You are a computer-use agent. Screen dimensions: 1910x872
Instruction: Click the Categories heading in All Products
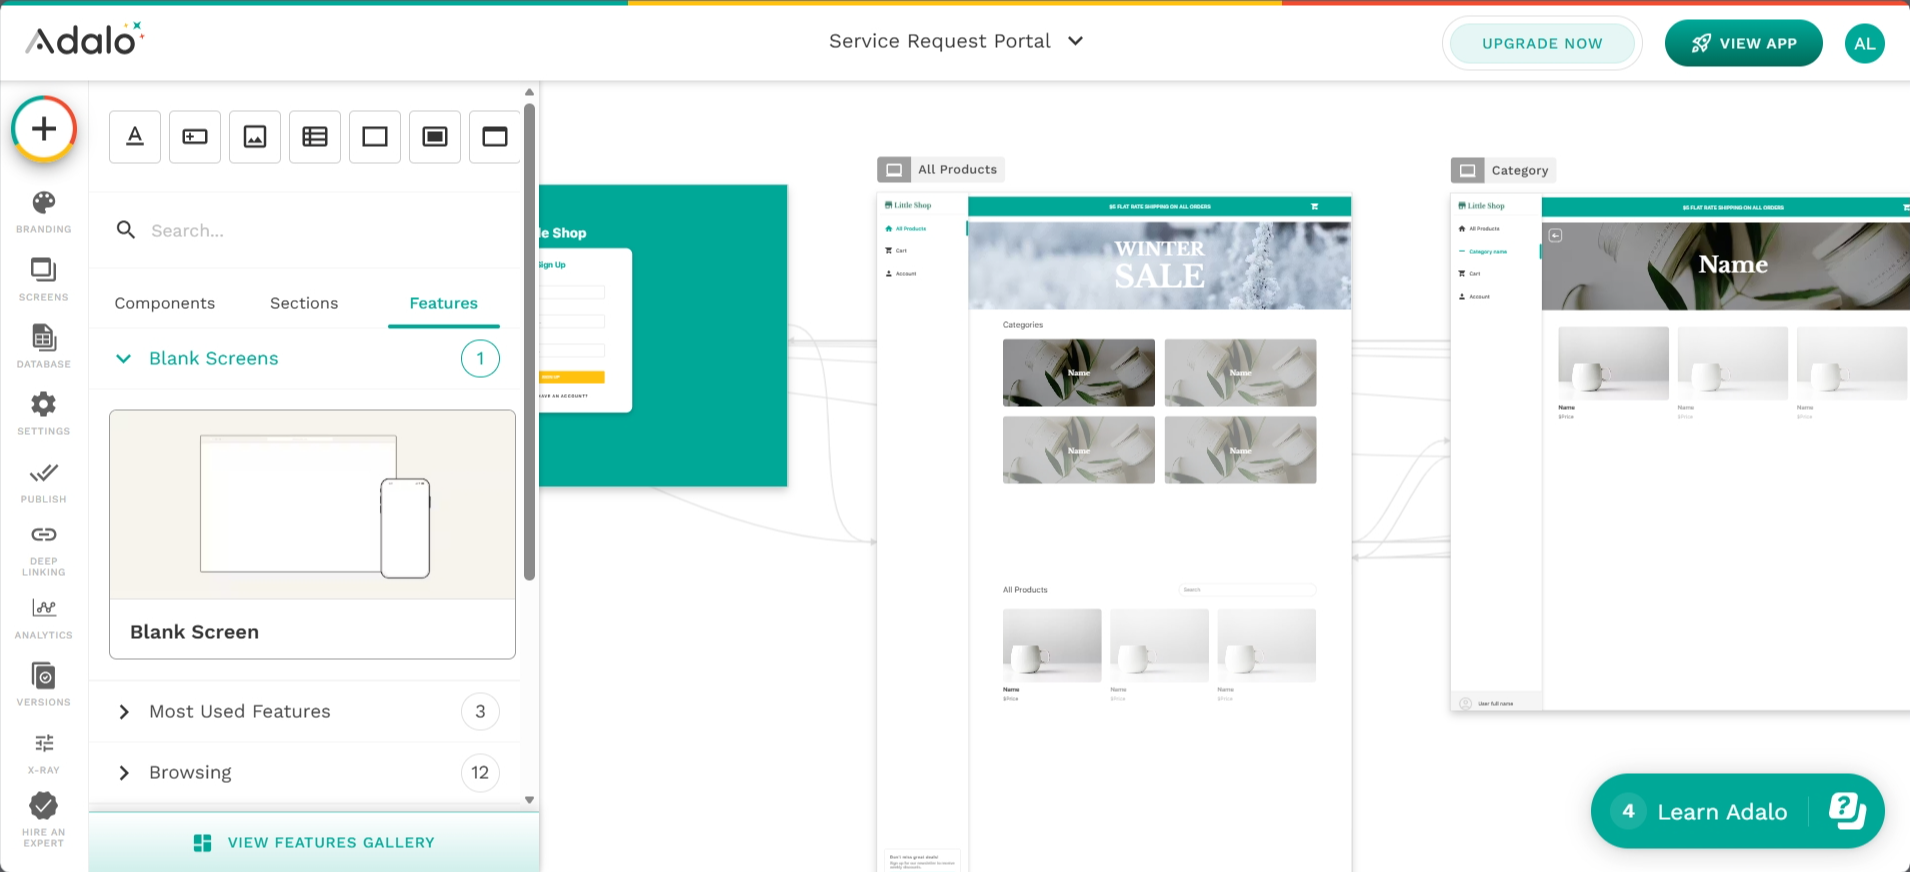[x=1023, y=325]
